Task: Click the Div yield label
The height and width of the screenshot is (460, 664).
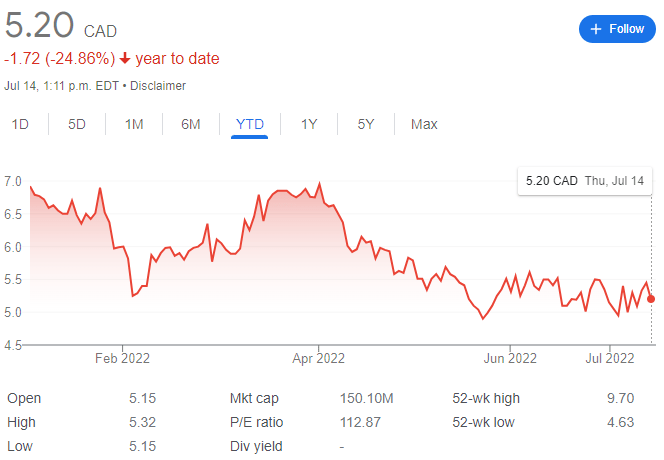Action: 256,446
